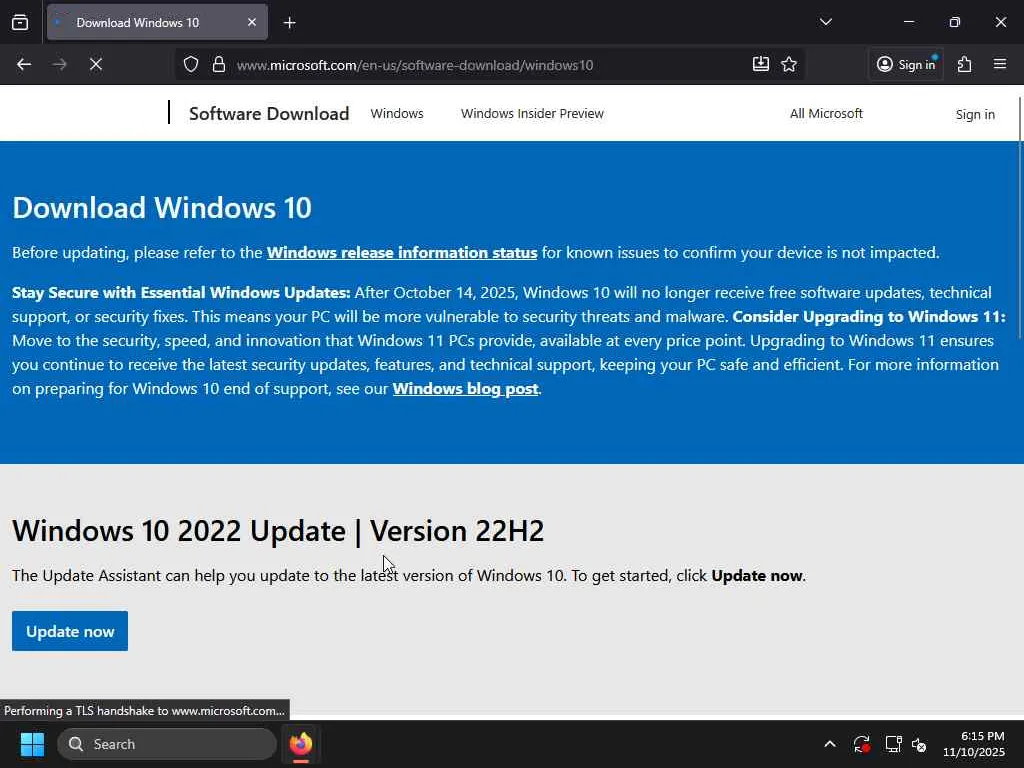The height and width of the screenshot is (768, 1024).
Task: Open a new tab with plus icon
Action: 289,23
